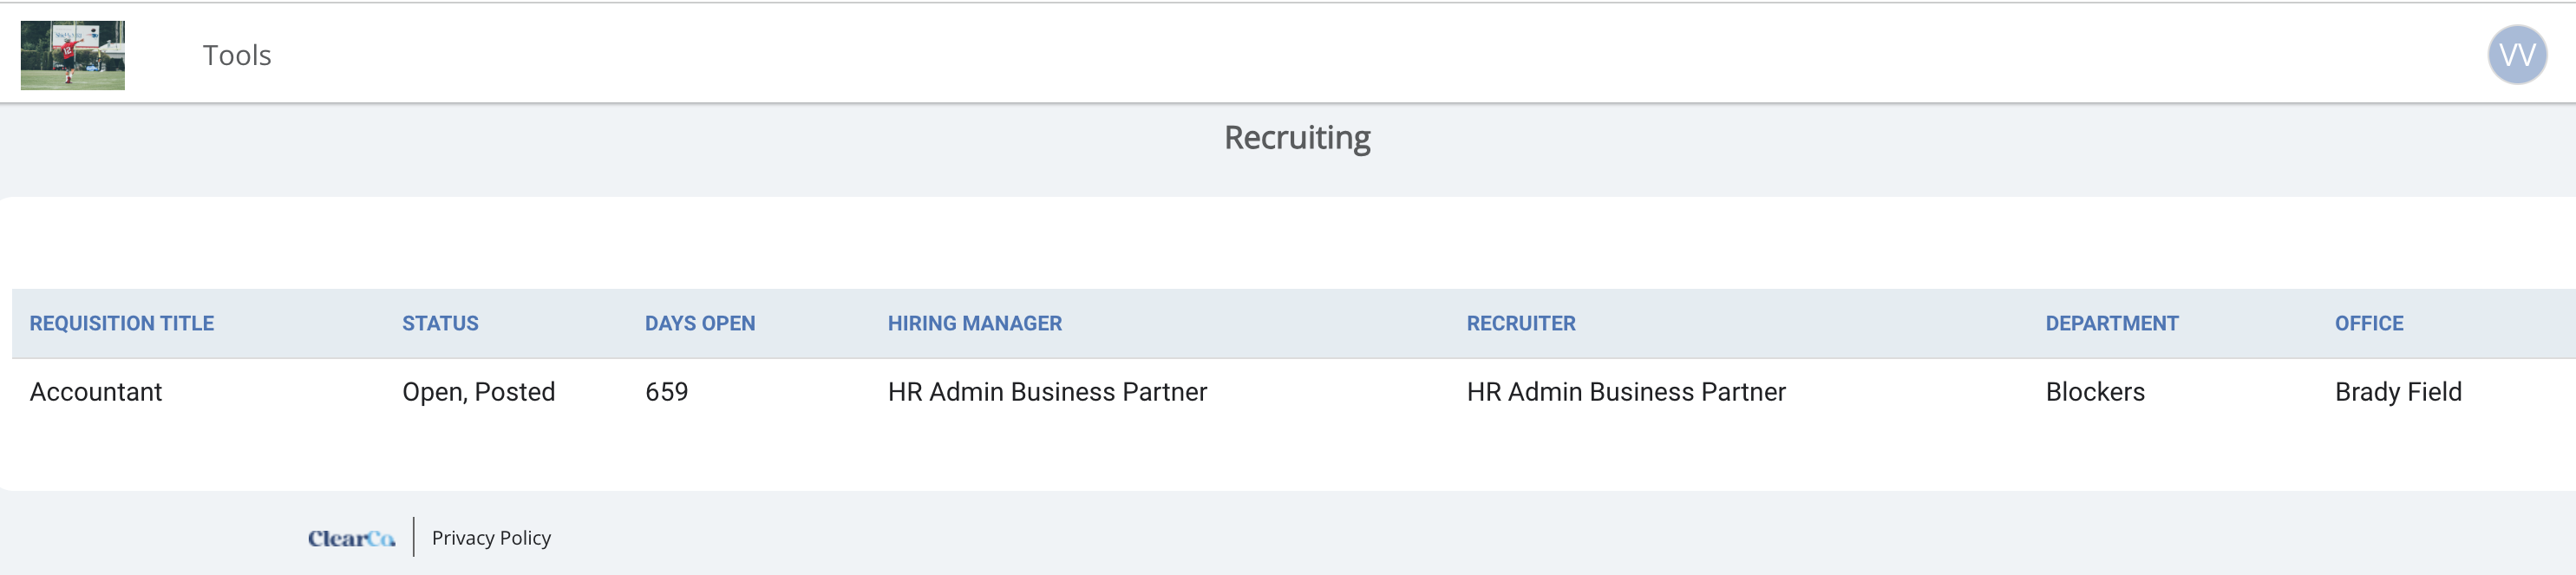Click the Open, Posted status cell
This screenshot has width=2576, height=575.
478,392
